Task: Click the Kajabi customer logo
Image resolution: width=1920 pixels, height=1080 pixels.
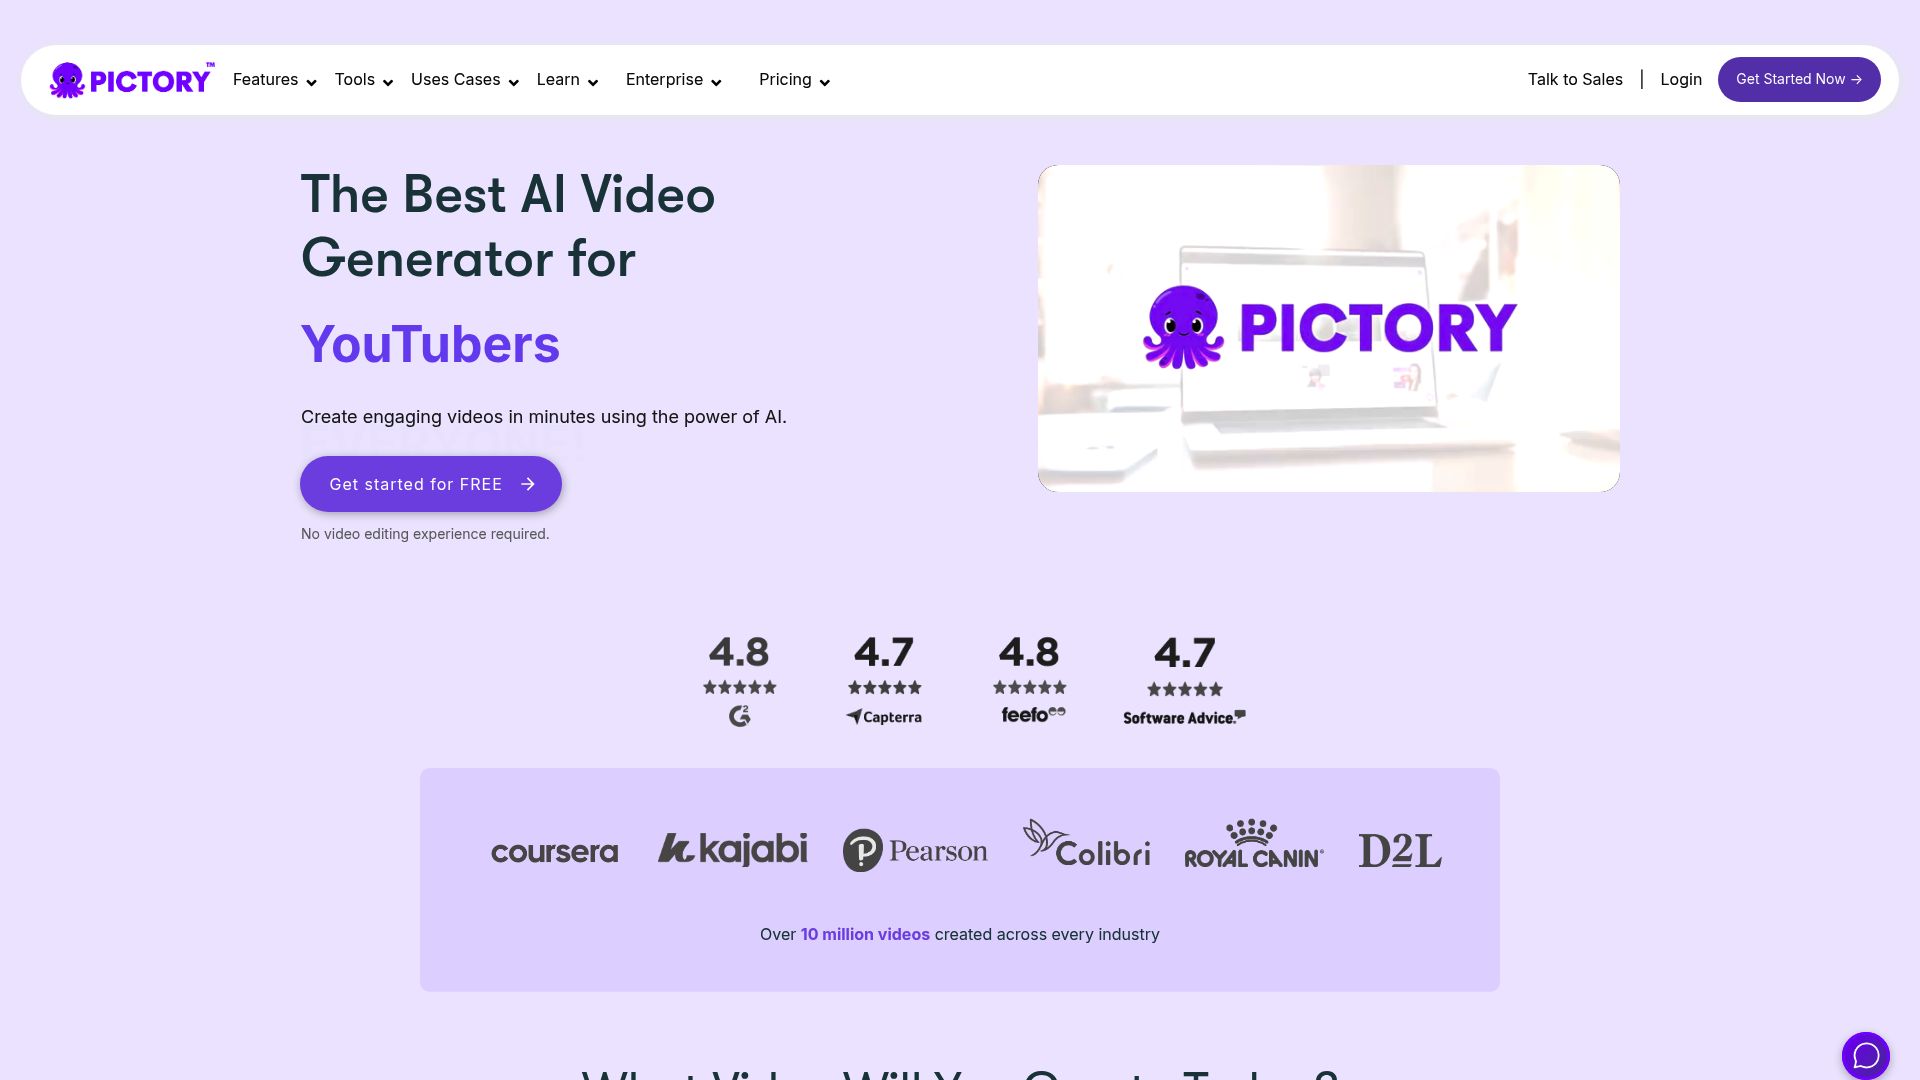Action: pos(732,849)
